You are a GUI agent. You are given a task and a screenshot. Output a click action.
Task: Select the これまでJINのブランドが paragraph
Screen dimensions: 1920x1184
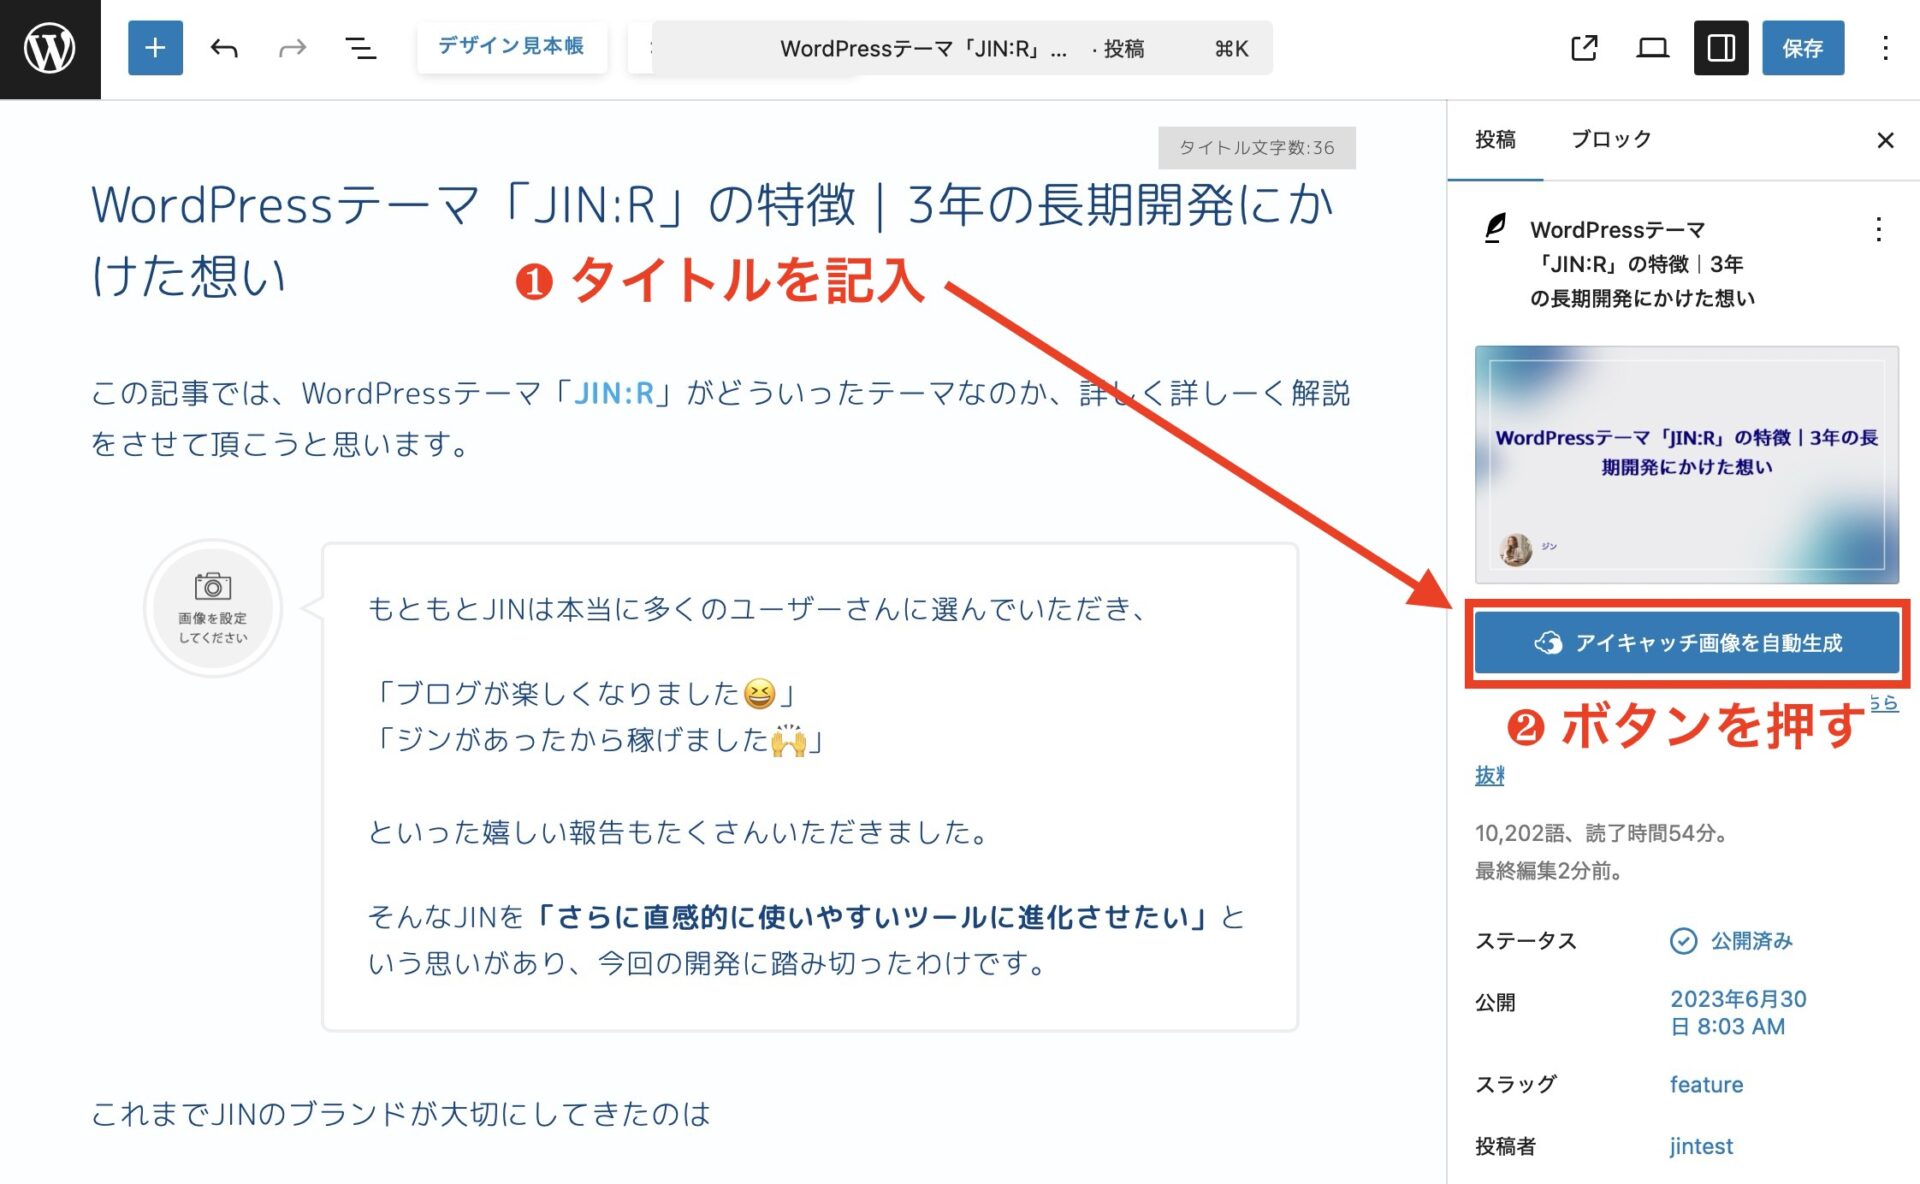click(x=401, y=1114)
